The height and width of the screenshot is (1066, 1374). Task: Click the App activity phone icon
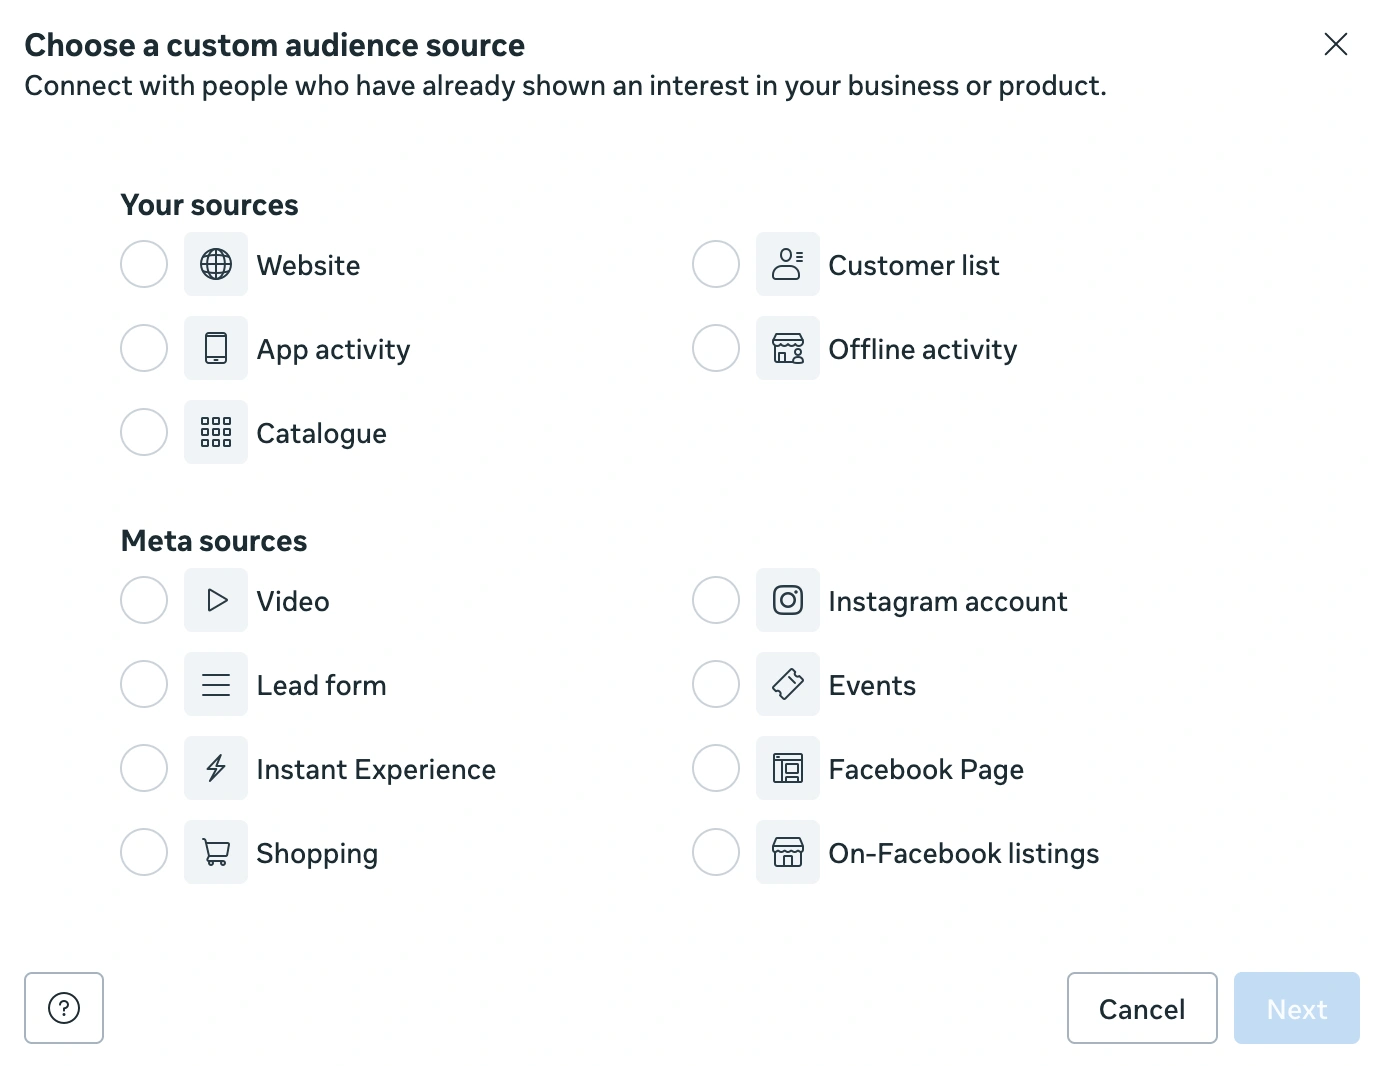tap(215, 348)
